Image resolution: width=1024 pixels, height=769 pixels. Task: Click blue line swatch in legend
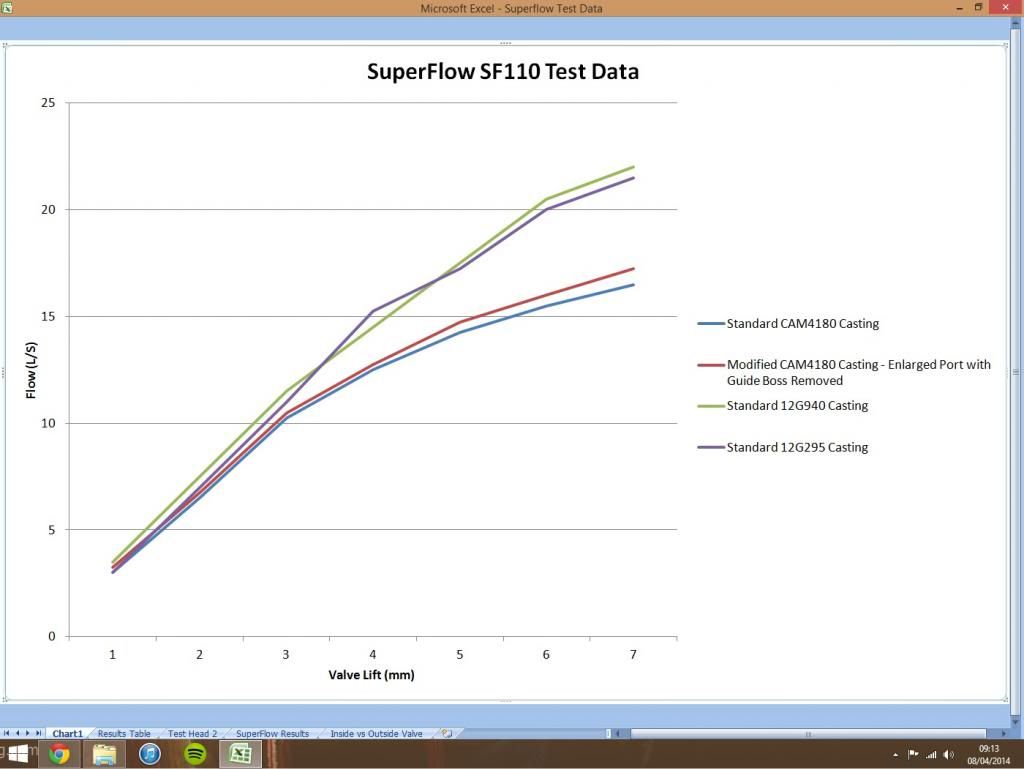pyautogui.click(x=711, y=324)
